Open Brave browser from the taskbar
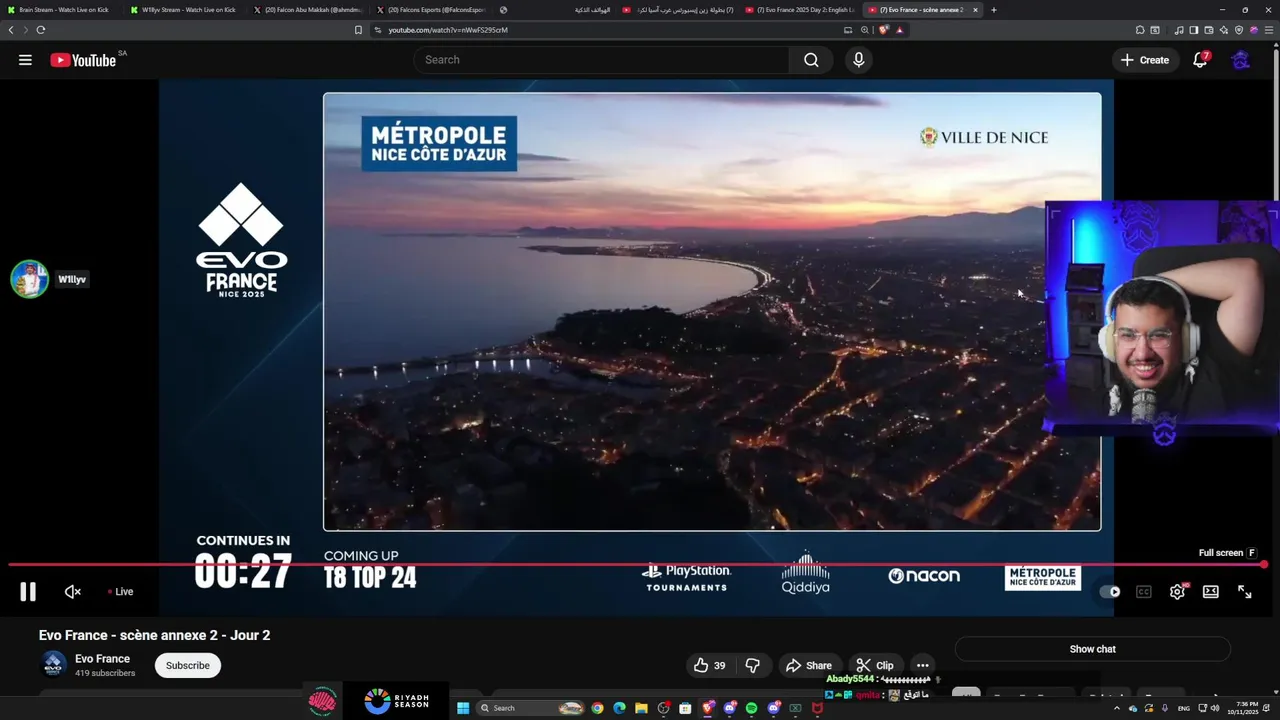Screen dimensions: 1280x720 (x=707, y=708)
